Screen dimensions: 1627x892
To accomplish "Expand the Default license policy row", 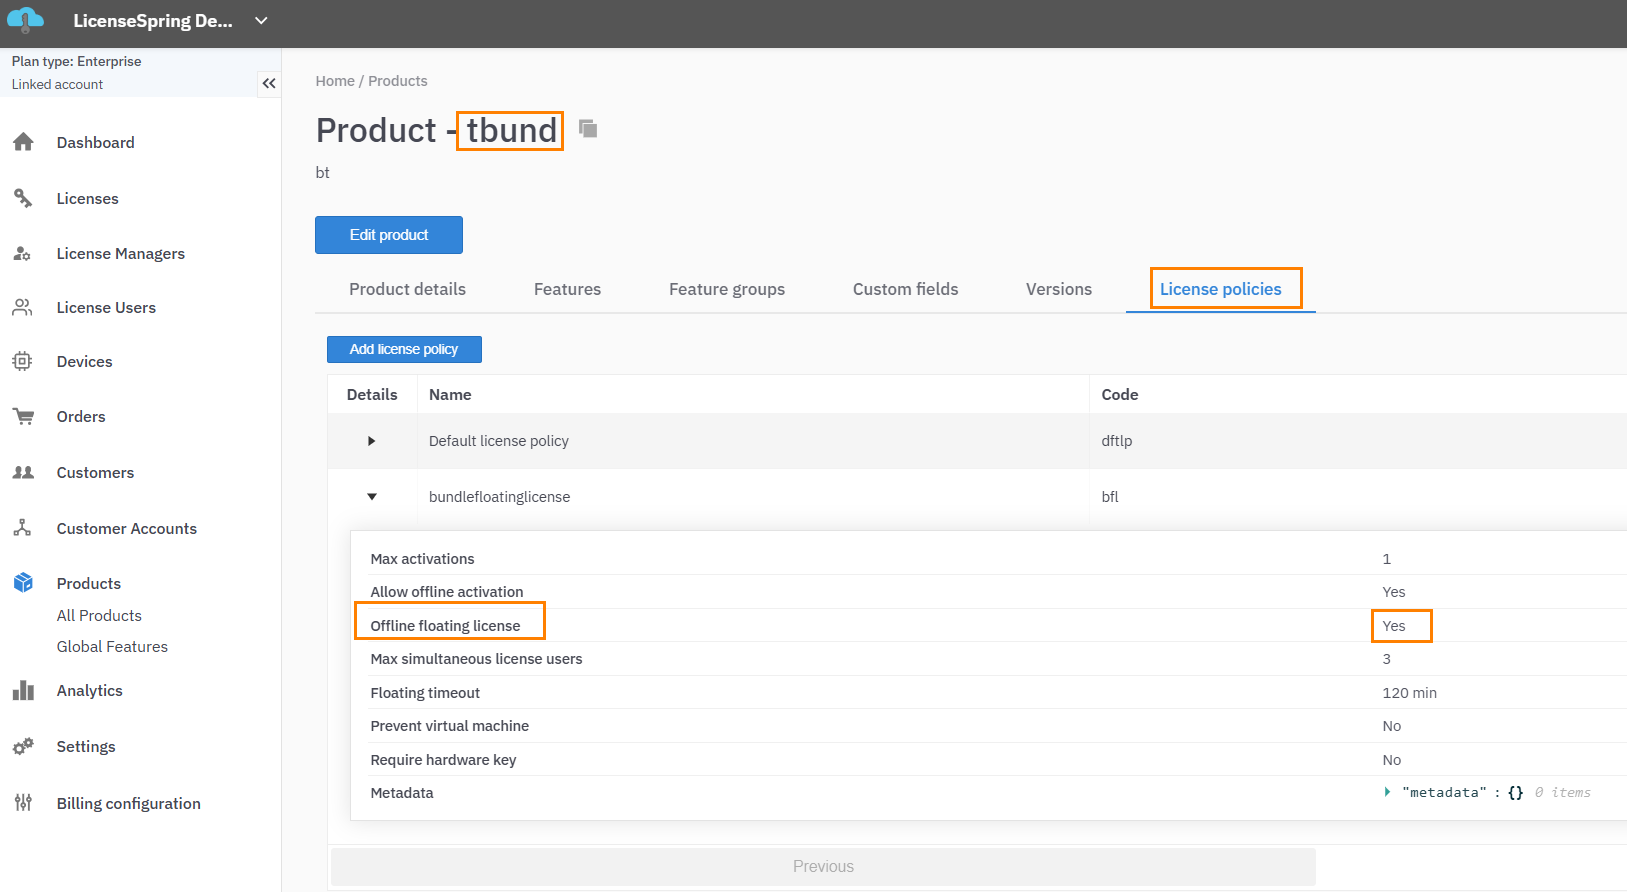I will point(372,441).
